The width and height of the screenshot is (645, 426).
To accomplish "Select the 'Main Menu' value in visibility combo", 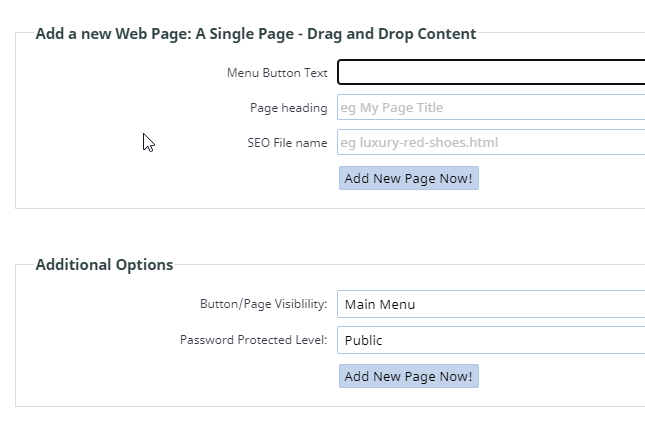I will coord(380,304).
